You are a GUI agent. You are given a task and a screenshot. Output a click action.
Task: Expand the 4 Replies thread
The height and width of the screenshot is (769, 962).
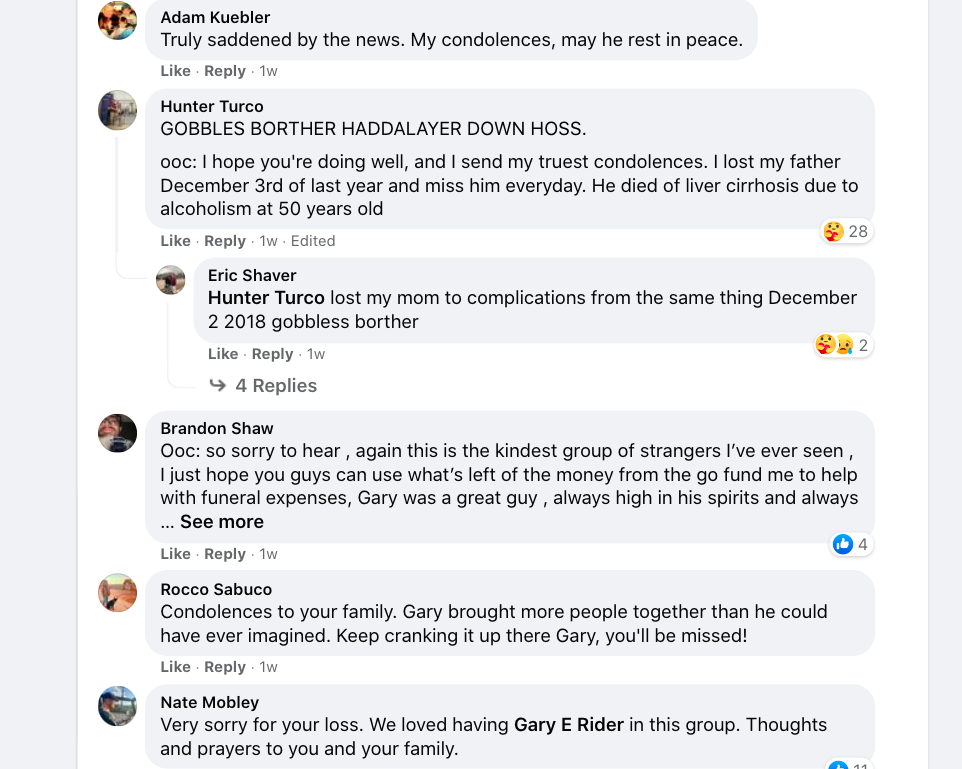click(x=275, y=386)
